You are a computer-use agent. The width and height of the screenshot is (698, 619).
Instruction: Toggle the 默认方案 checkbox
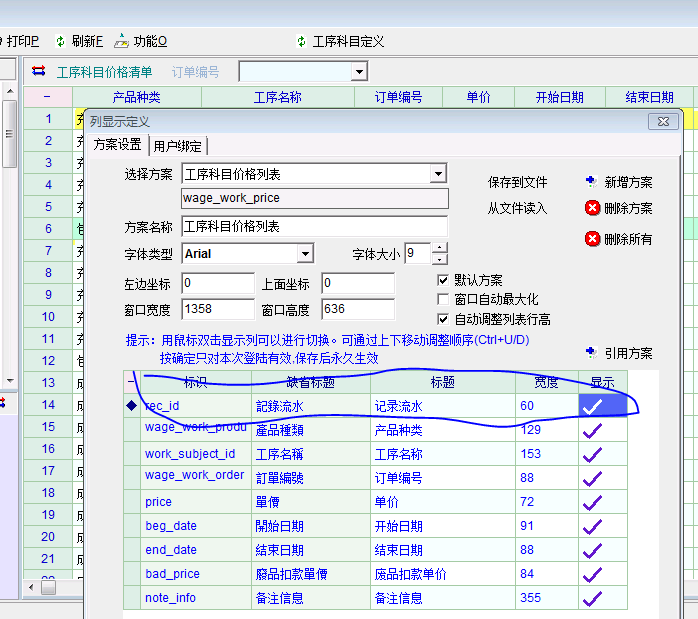point(444,280)
